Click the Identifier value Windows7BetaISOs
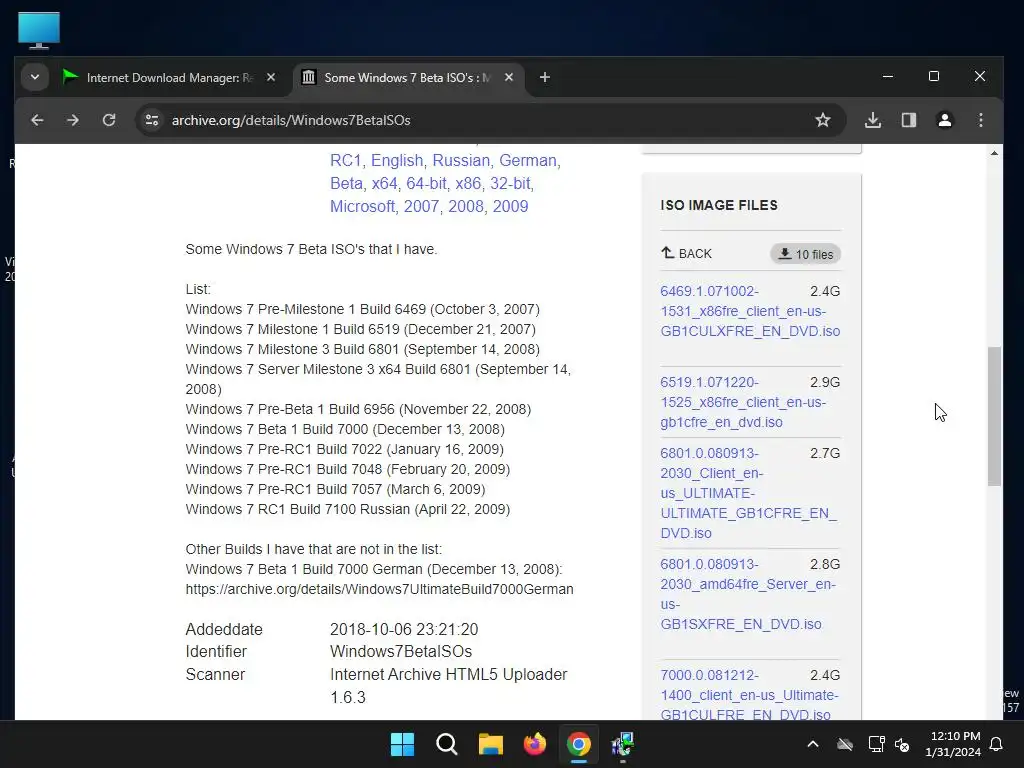This screenshot has width=1024, height=768. [401, 652]
